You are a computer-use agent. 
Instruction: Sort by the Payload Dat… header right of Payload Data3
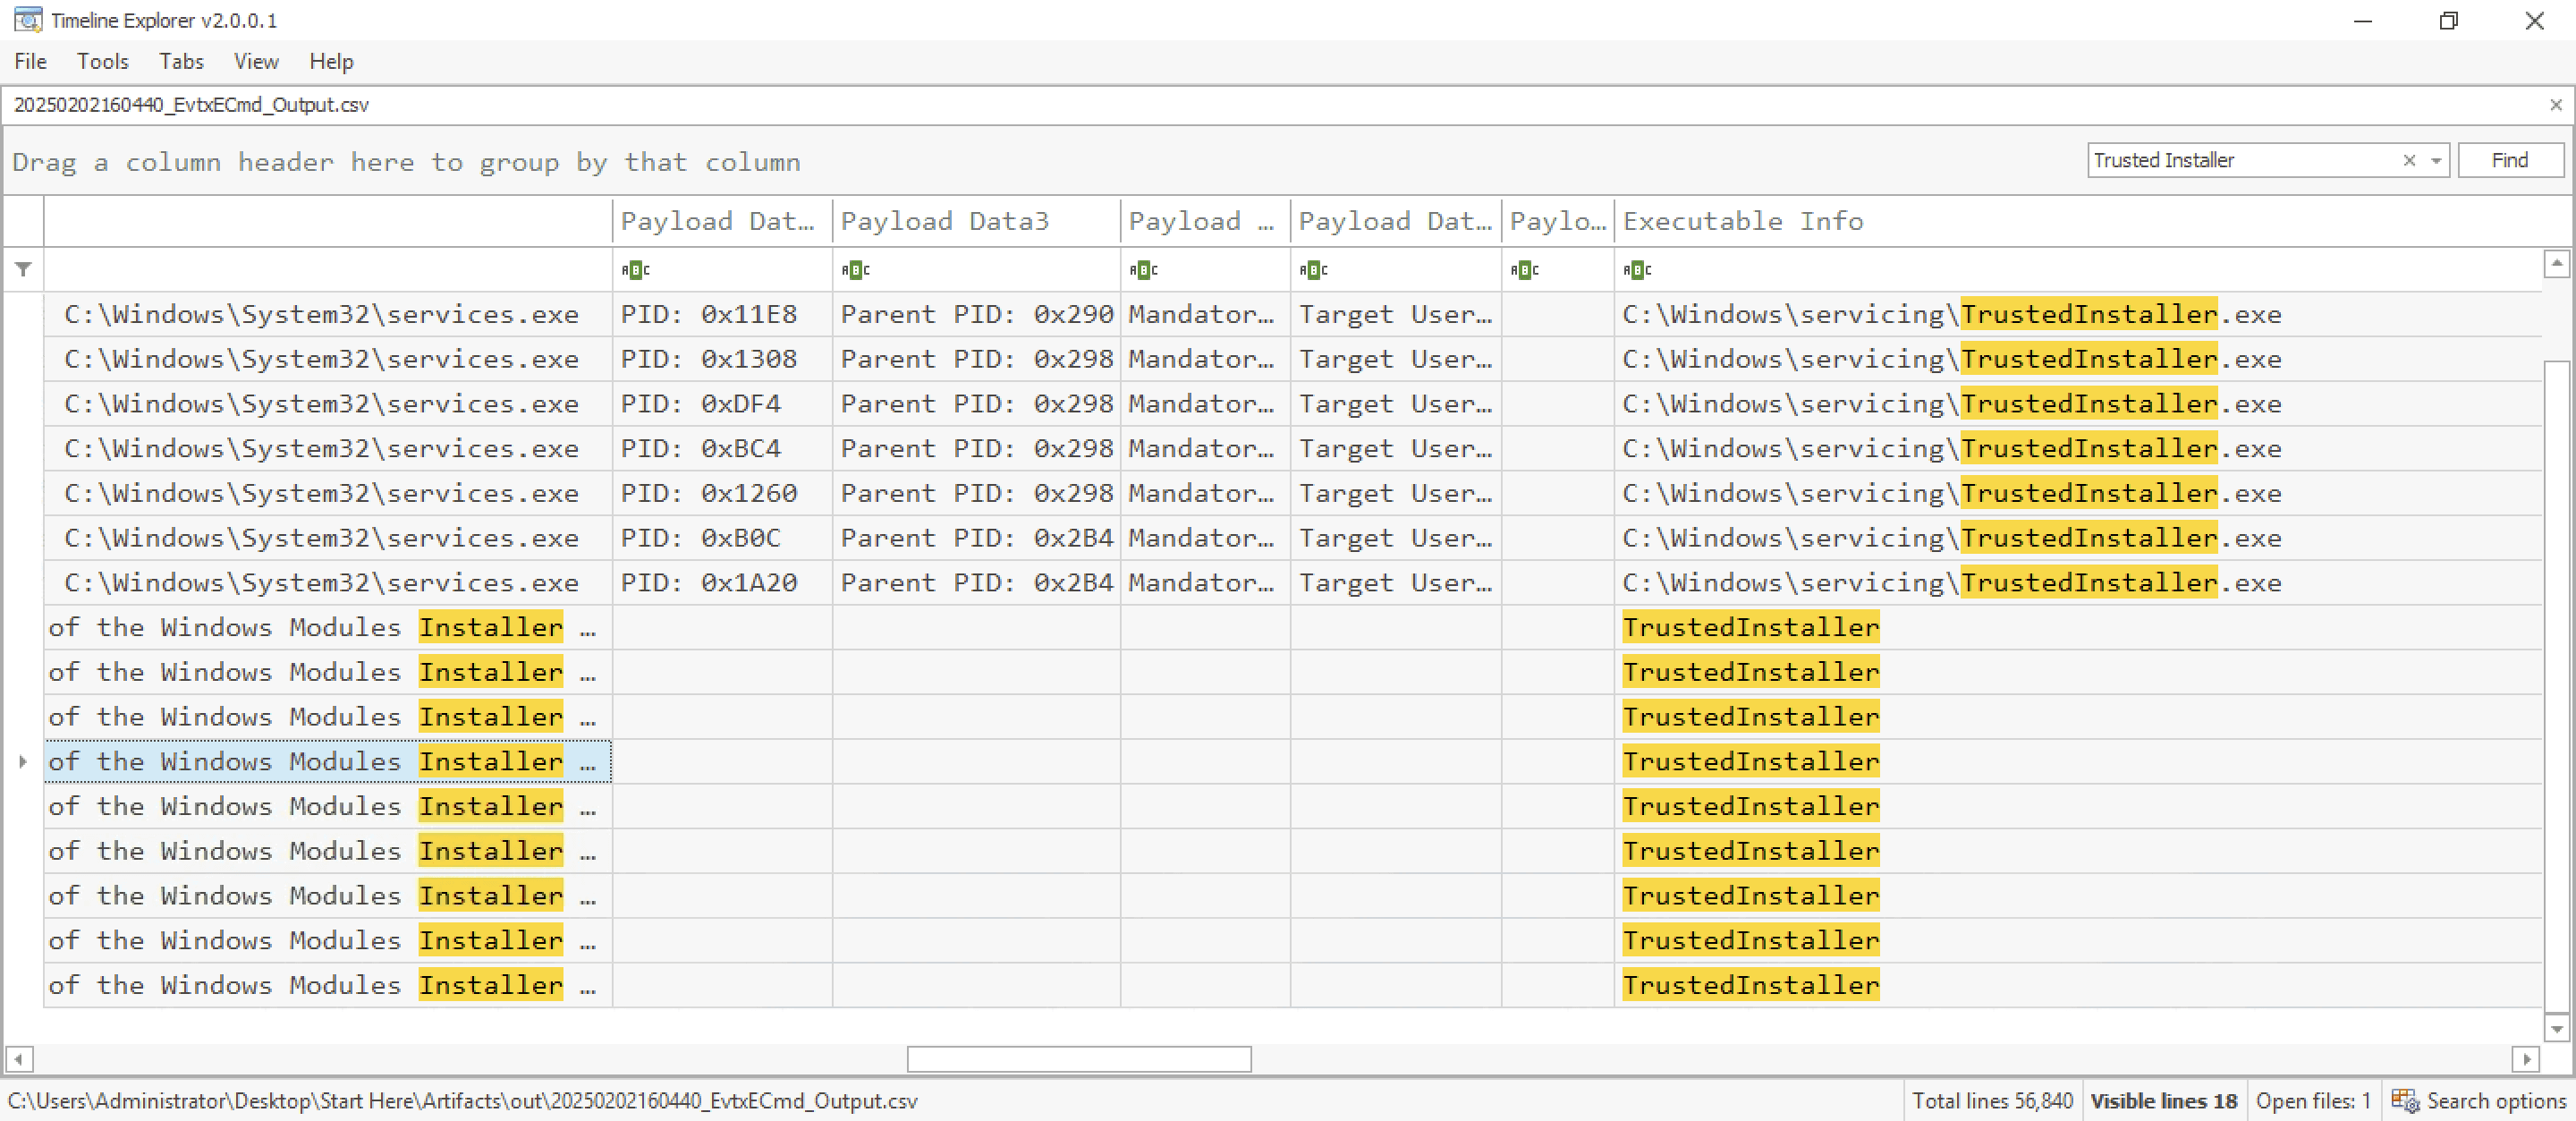tap(1396, 221)
